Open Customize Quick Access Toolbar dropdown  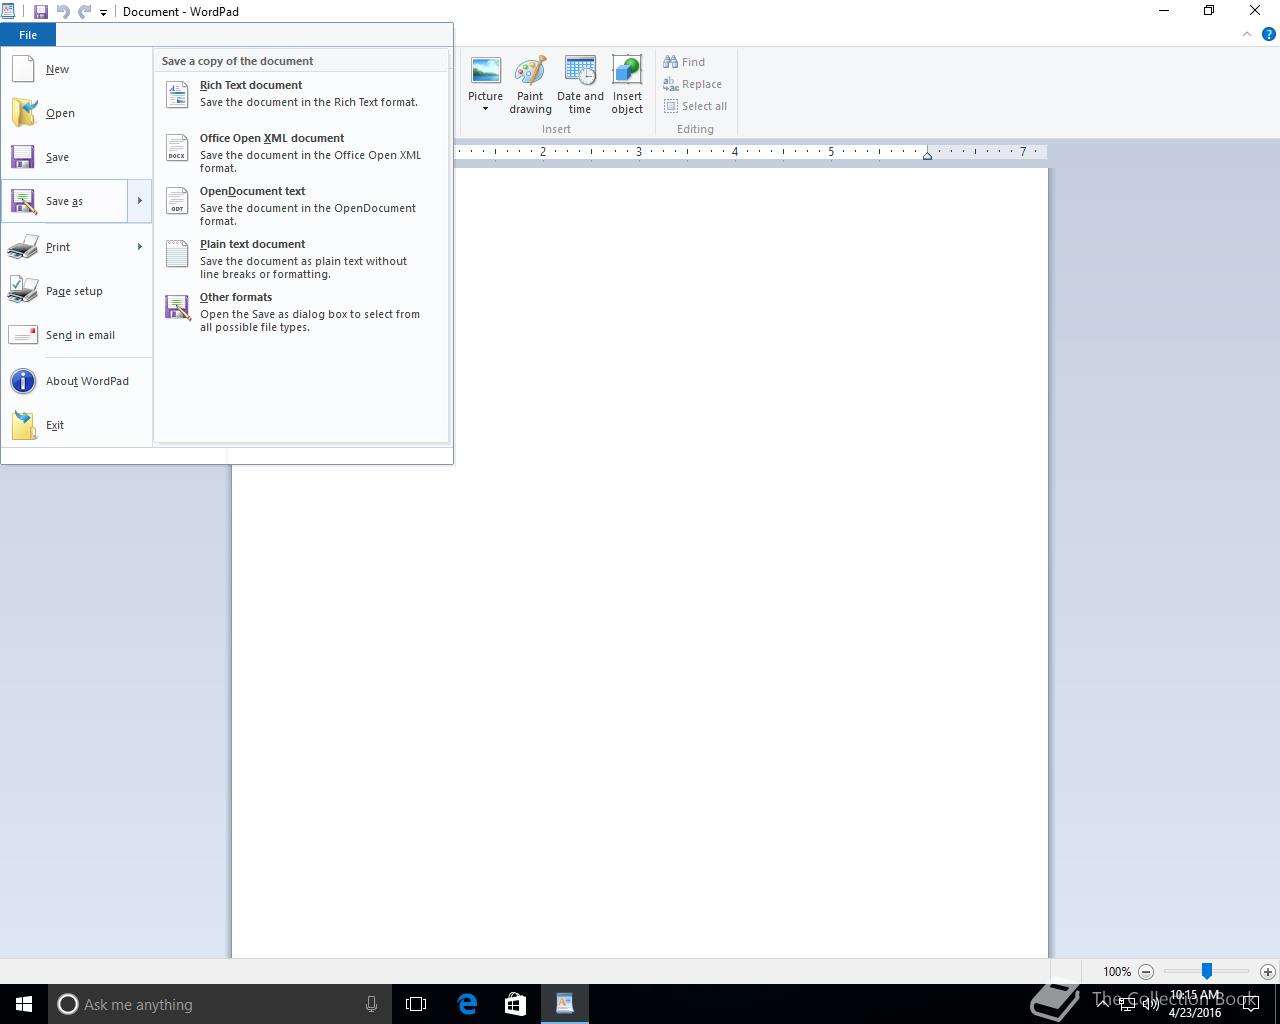pyautogui.click(x=103, y=13)
